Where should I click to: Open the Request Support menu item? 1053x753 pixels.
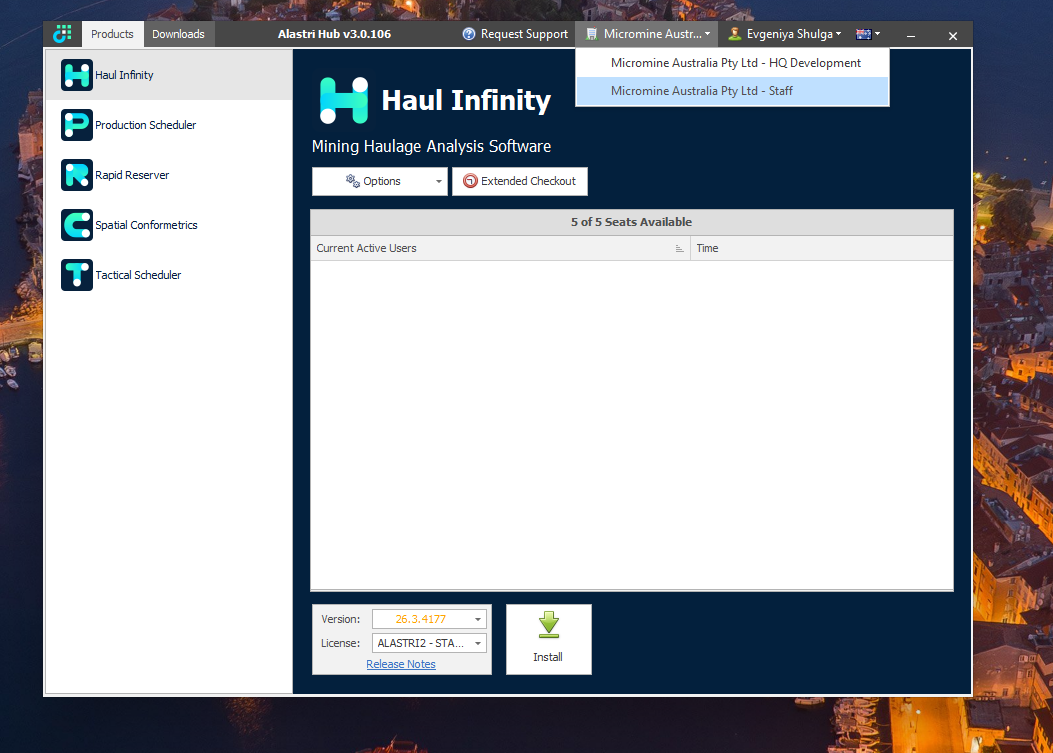515,34
